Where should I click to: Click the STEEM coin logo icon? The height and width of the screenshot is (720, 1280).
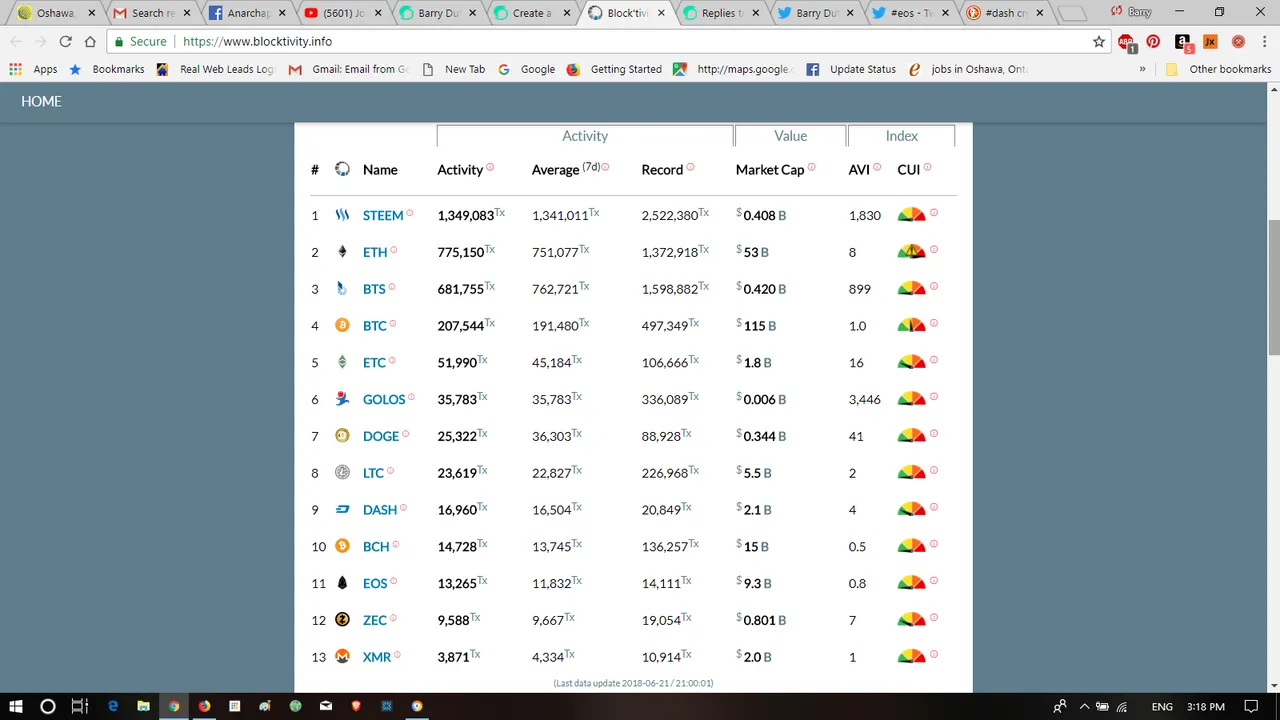342,215
